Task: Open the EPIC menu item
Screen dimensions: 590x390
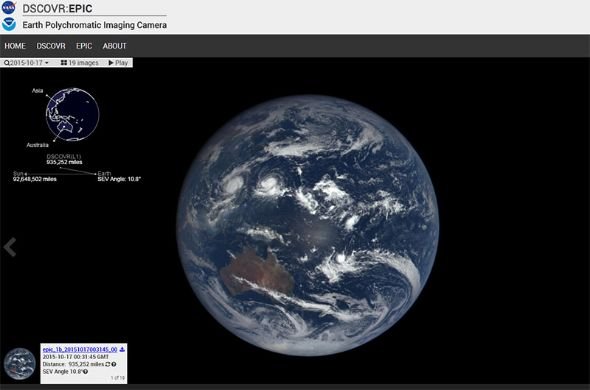Action: point(84,46)
